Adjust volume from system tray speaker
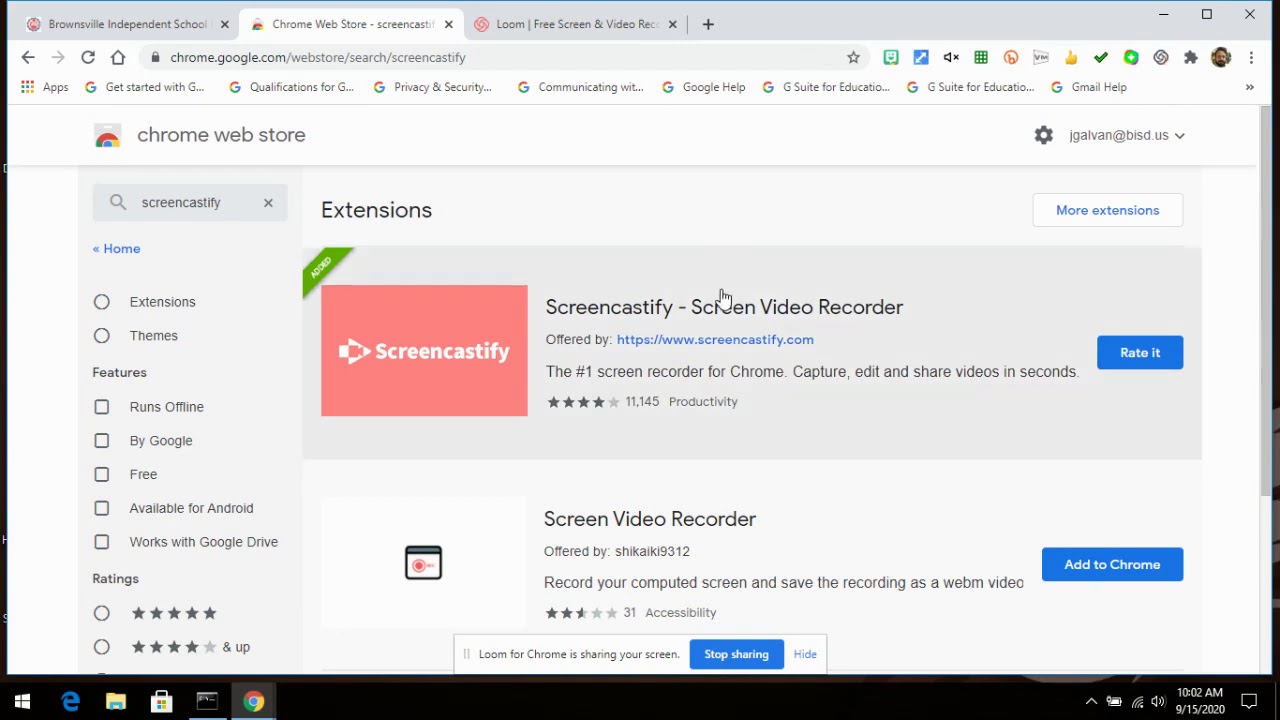 pyautogui.click(x=1158, y=702)
